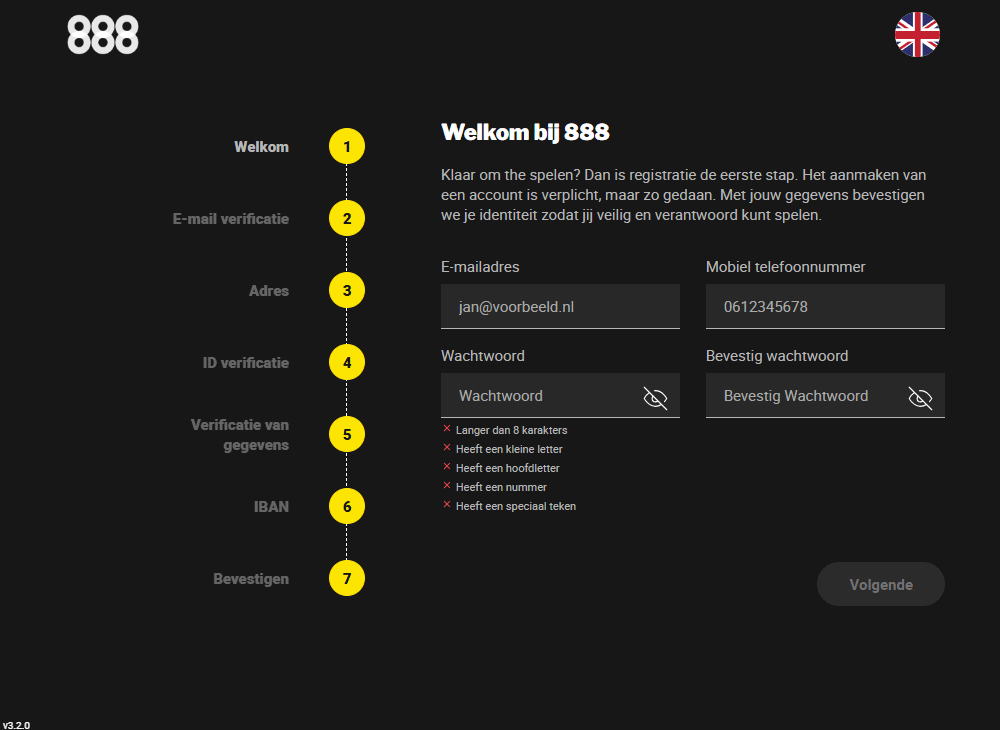Viewport: 1000px width, 730px height.
Task: Click the red X beside 'Langer dan 8 karakters'
Action: (x=447, y=429)
